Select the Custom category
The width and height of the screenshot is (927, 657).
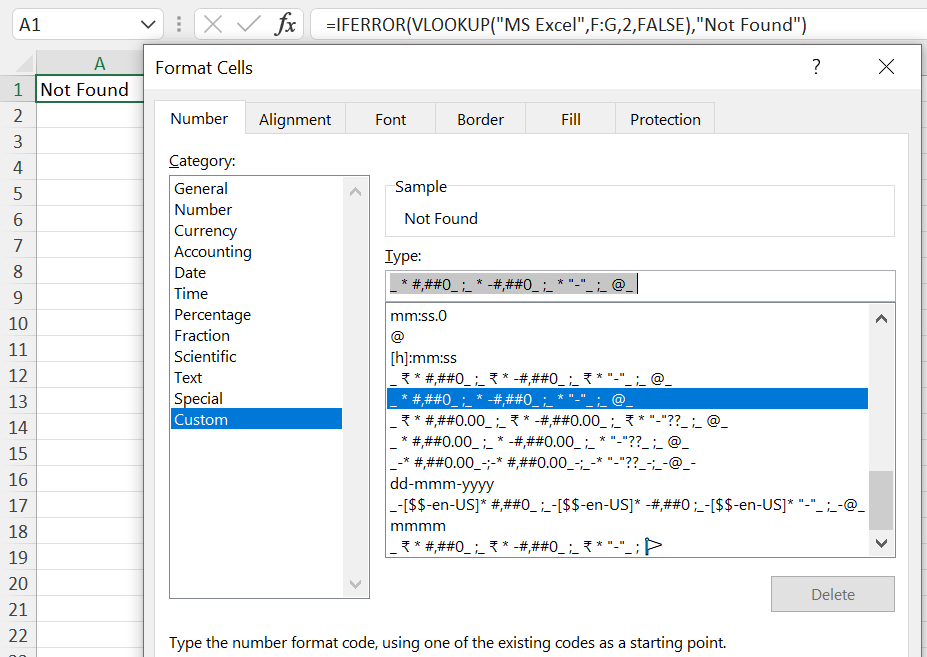pyautogui.click(x=256, y=419)
